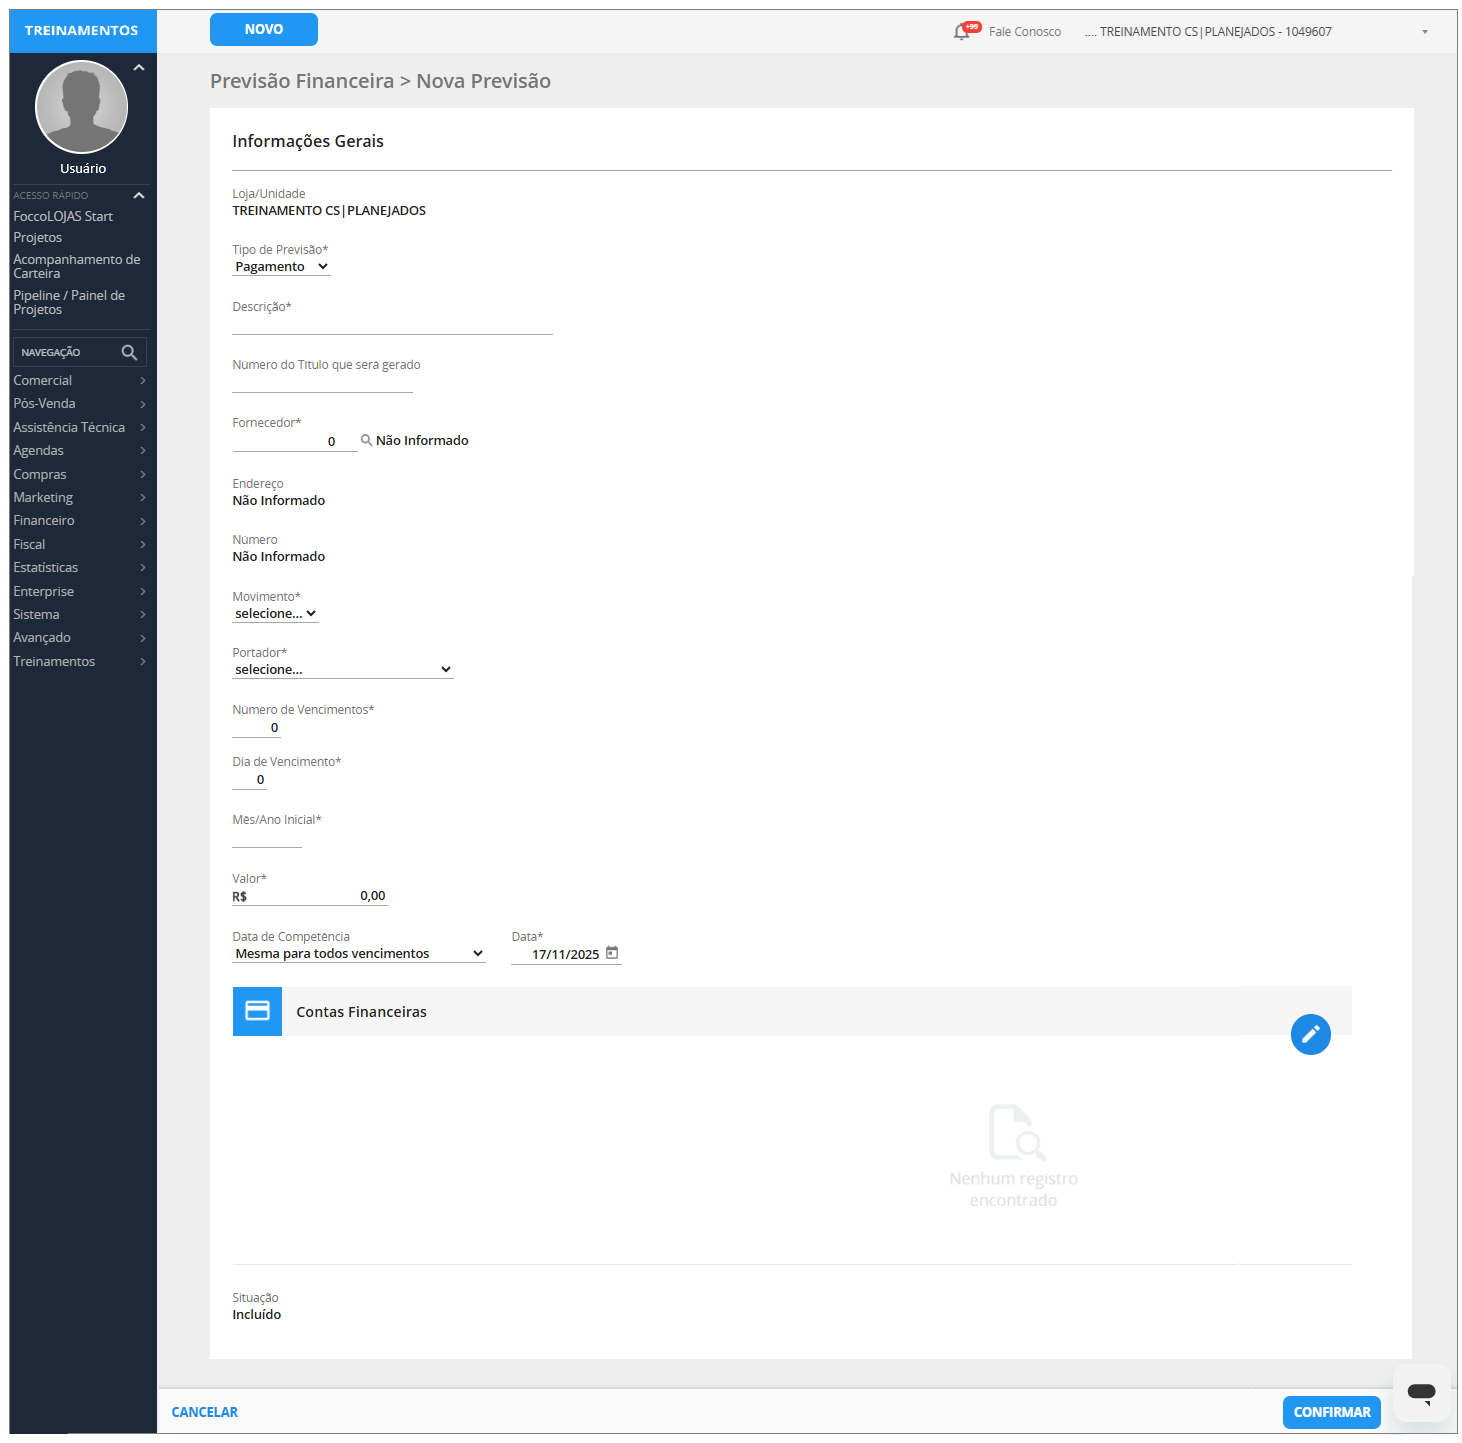Open FoccoLOJAS Start quick link
Screen dimensions: 1462x1443
tap(63, 216)
